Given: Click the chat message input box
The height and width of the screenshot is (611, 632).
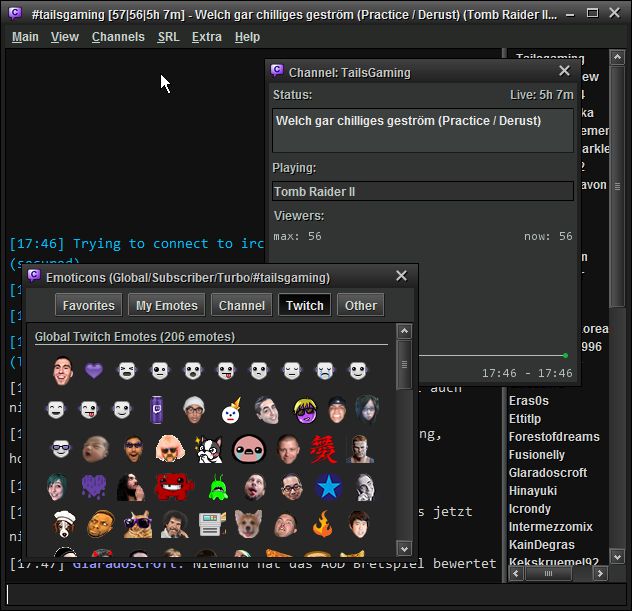Looking at the screenshot, I should (x=316, y=594).
